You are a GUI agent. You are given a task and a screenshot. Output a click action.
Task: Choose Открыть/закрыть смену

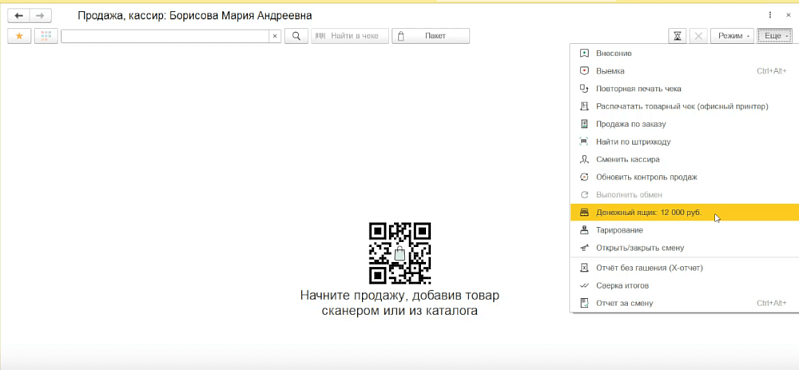pos(684,248)
